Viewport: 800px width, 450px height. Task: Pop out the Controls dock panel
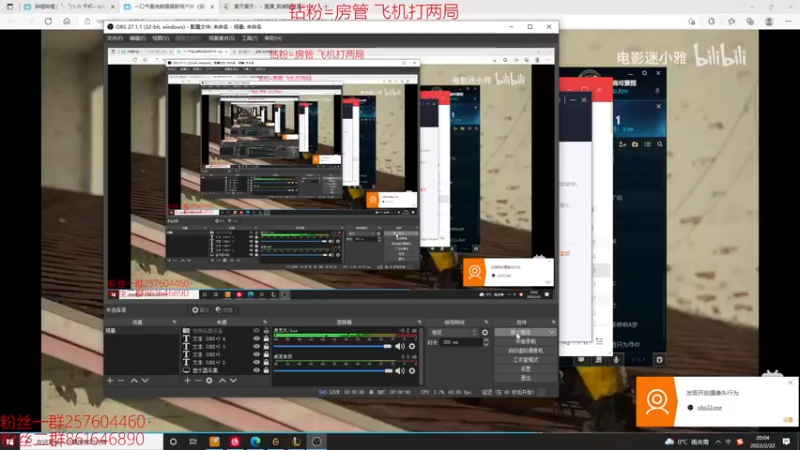pos(554,322)
